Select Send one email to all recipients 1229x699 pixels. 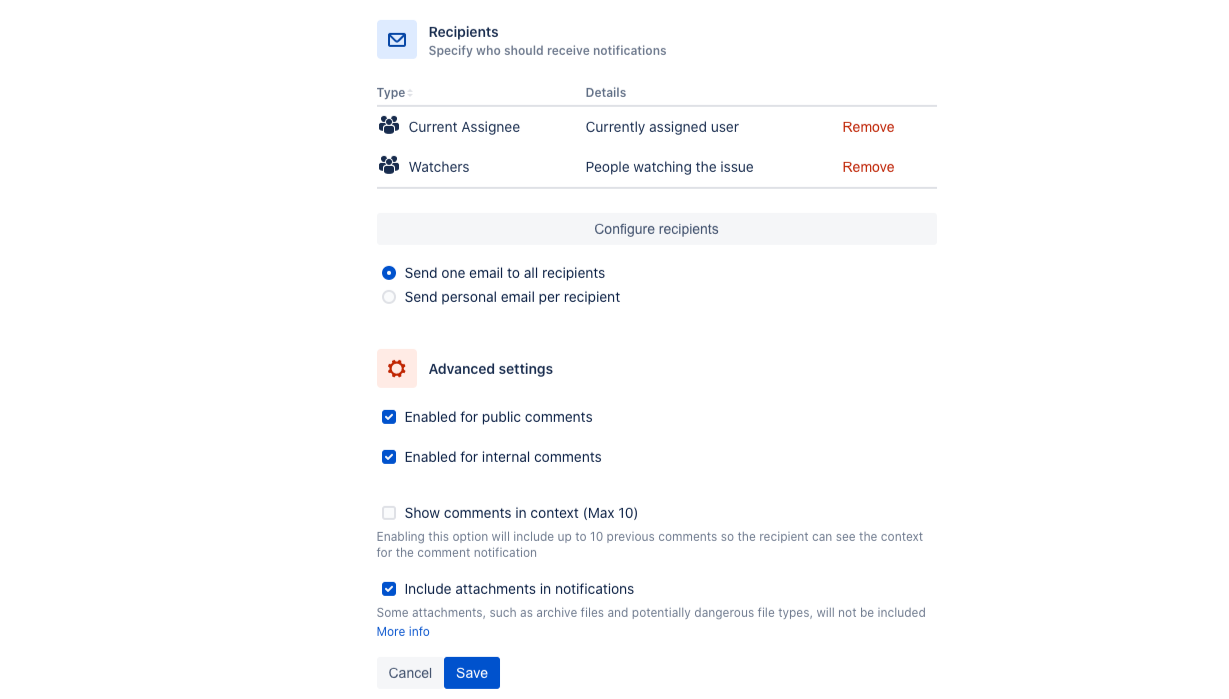pos(389,273)
